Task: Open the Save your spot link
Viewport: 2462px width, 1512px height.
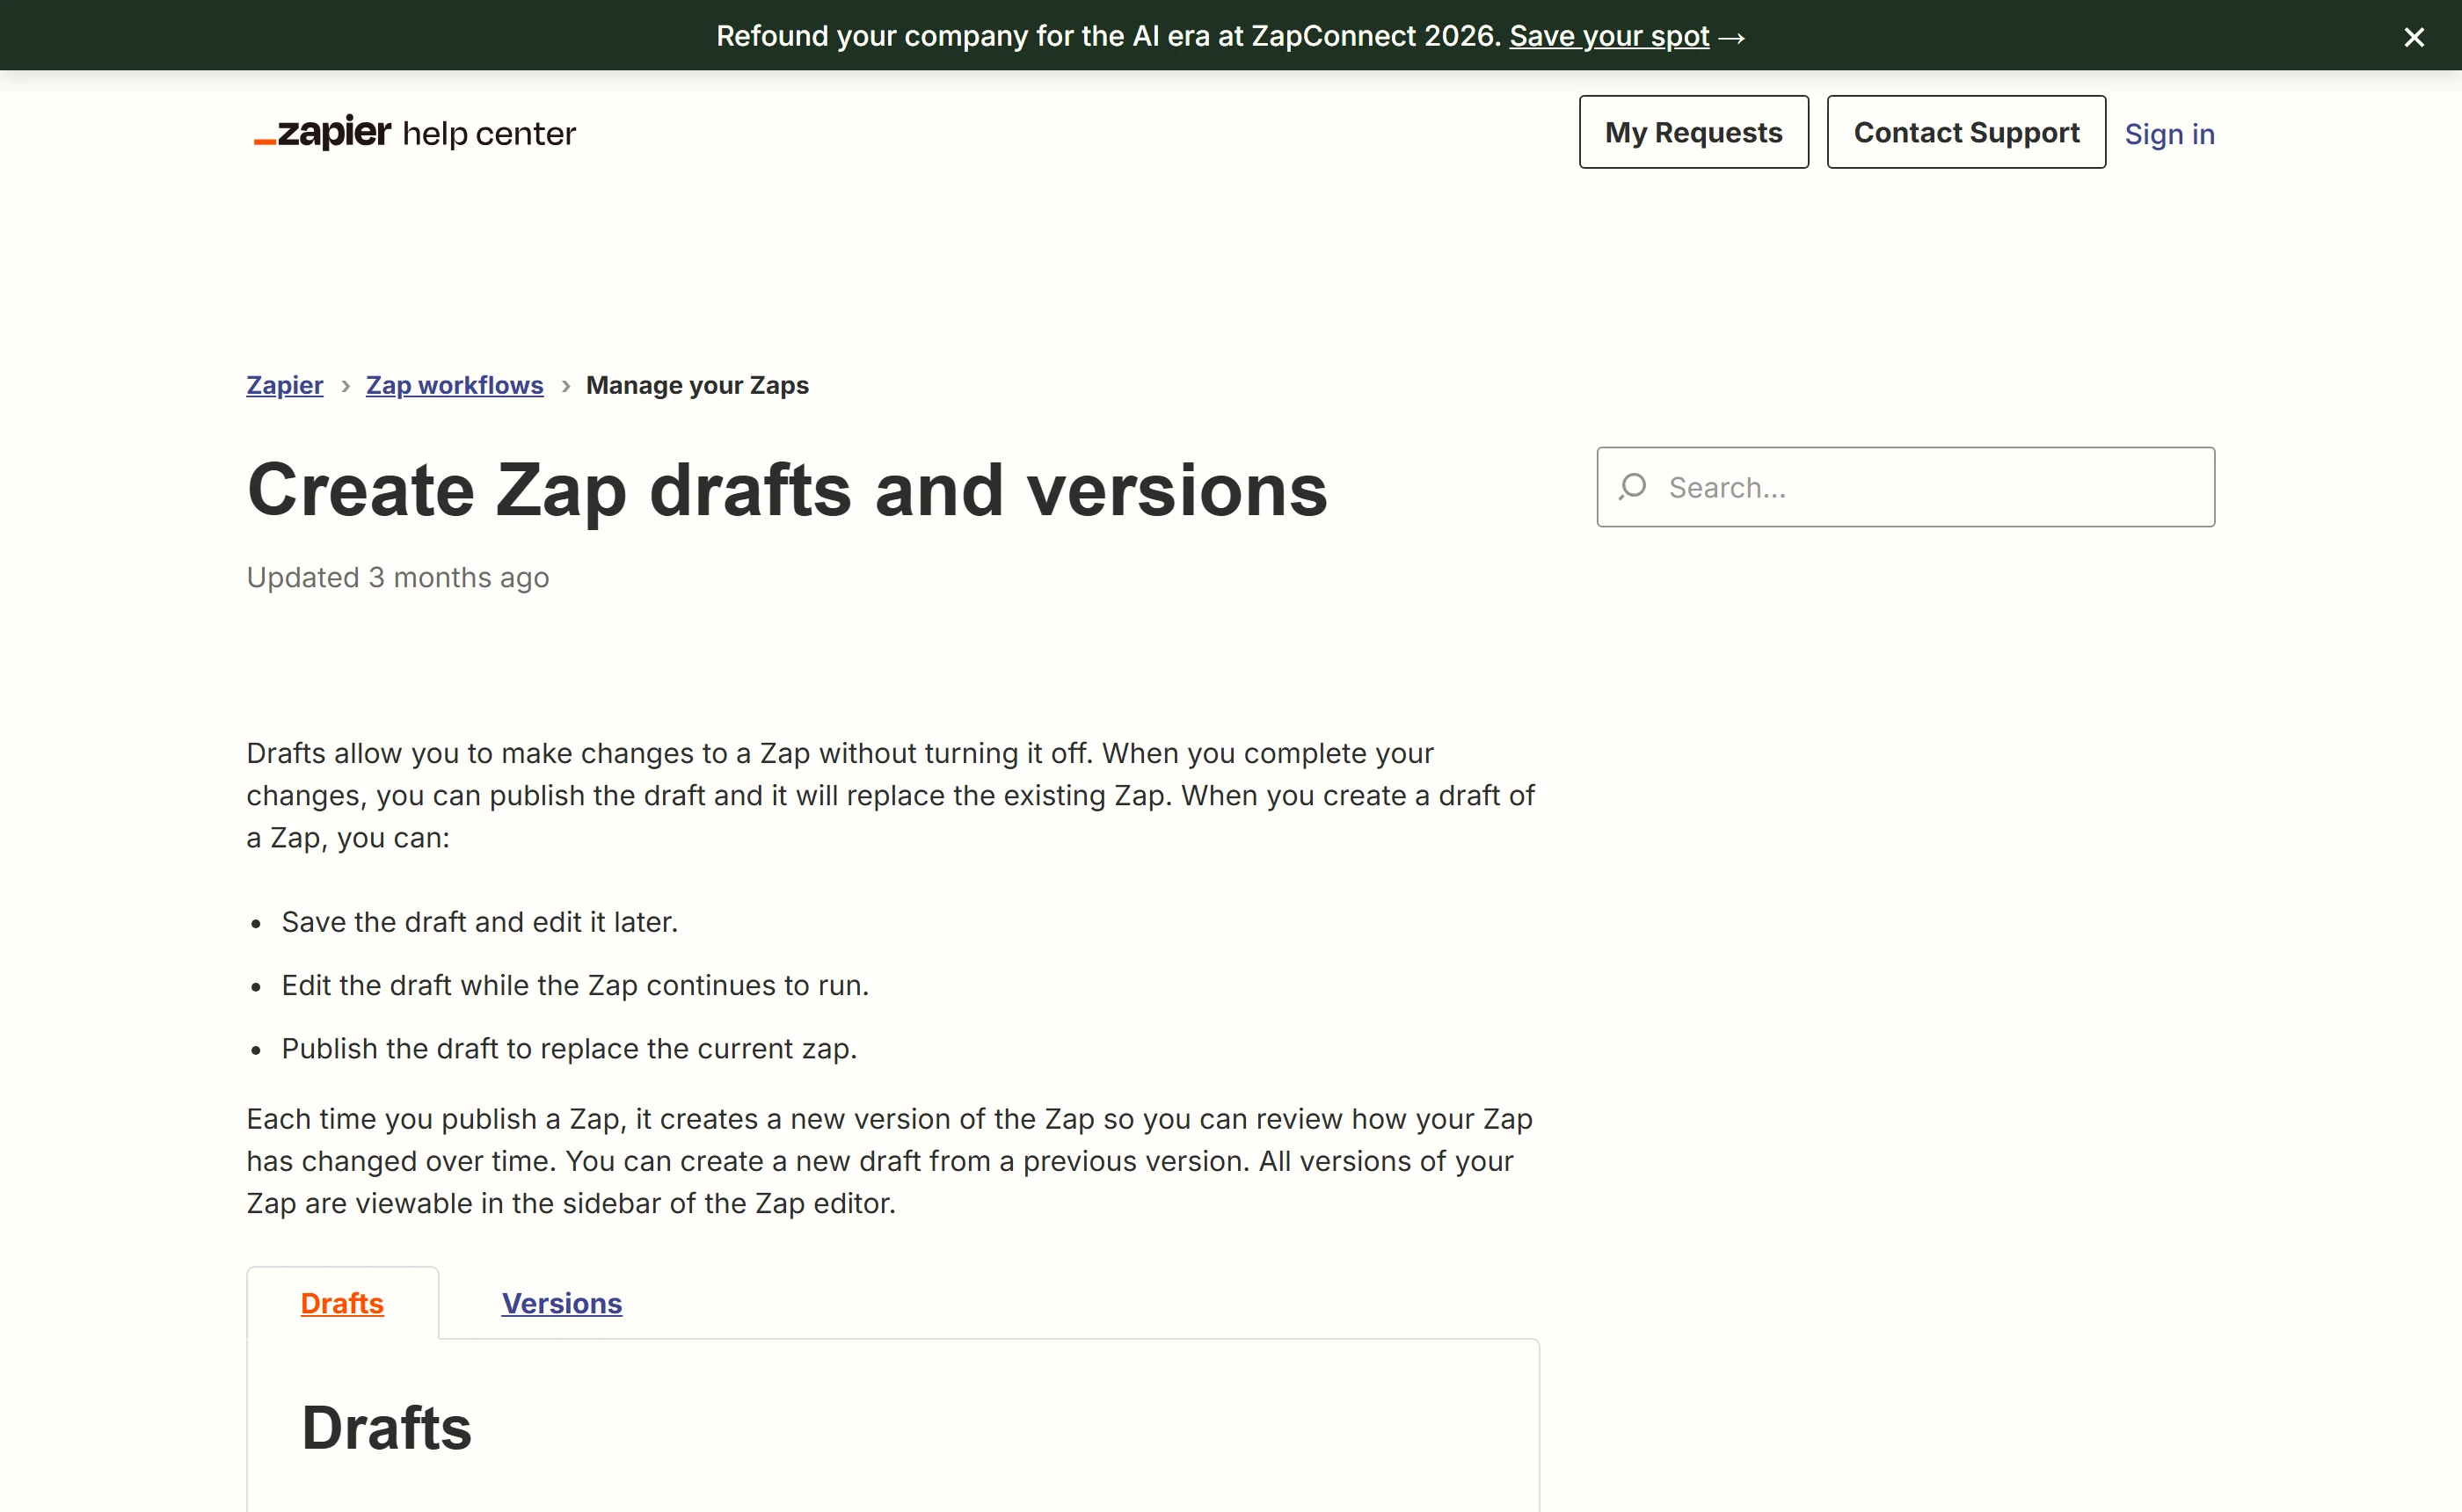Action: coord(1609,36)
